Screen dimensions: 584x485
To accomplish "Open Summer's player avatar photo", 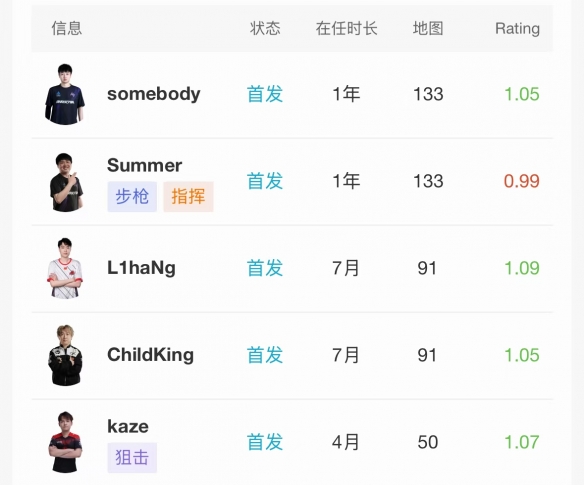I will (x=66, y=182).
